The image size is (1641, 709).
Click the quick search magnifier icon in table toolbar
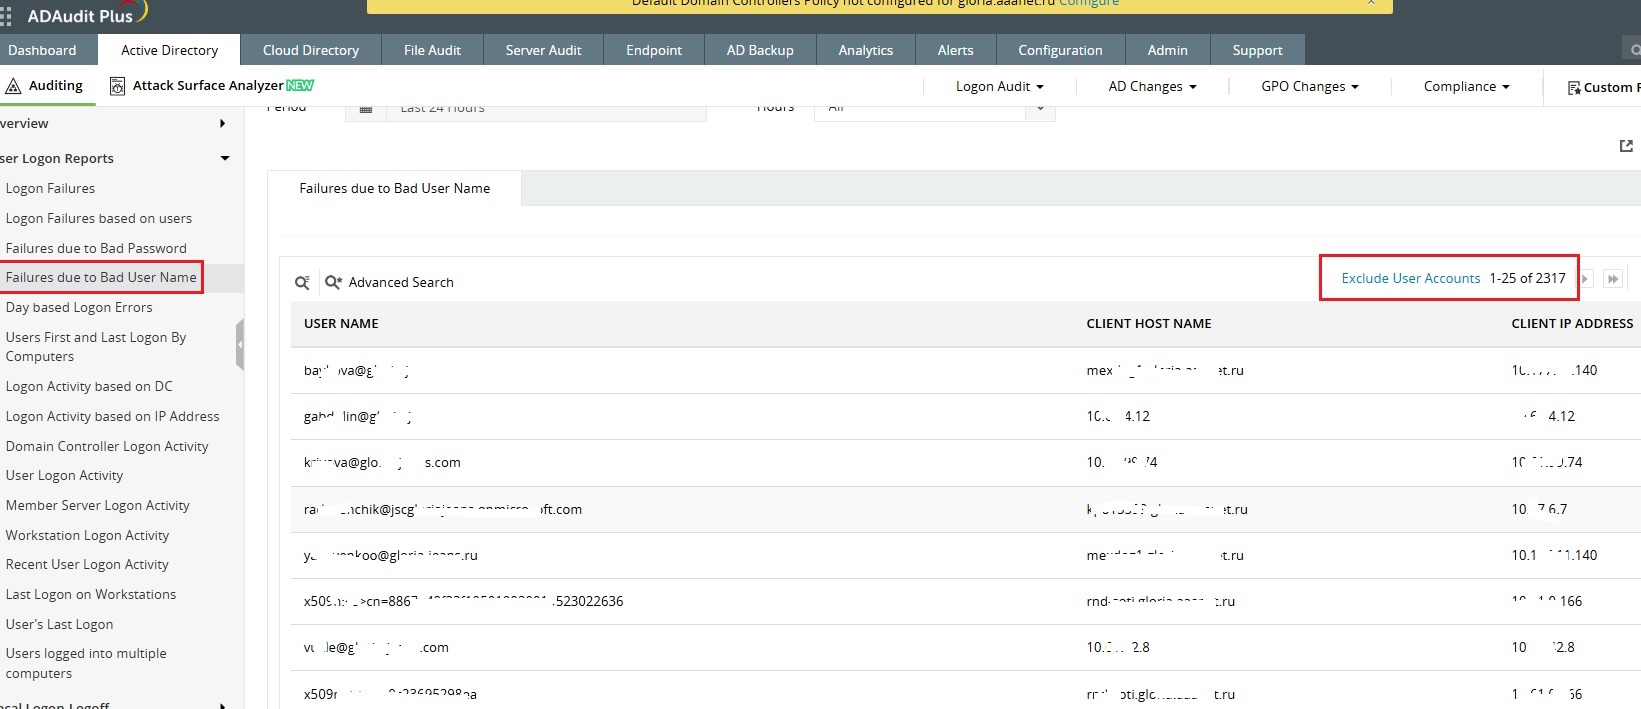point(302,283)
